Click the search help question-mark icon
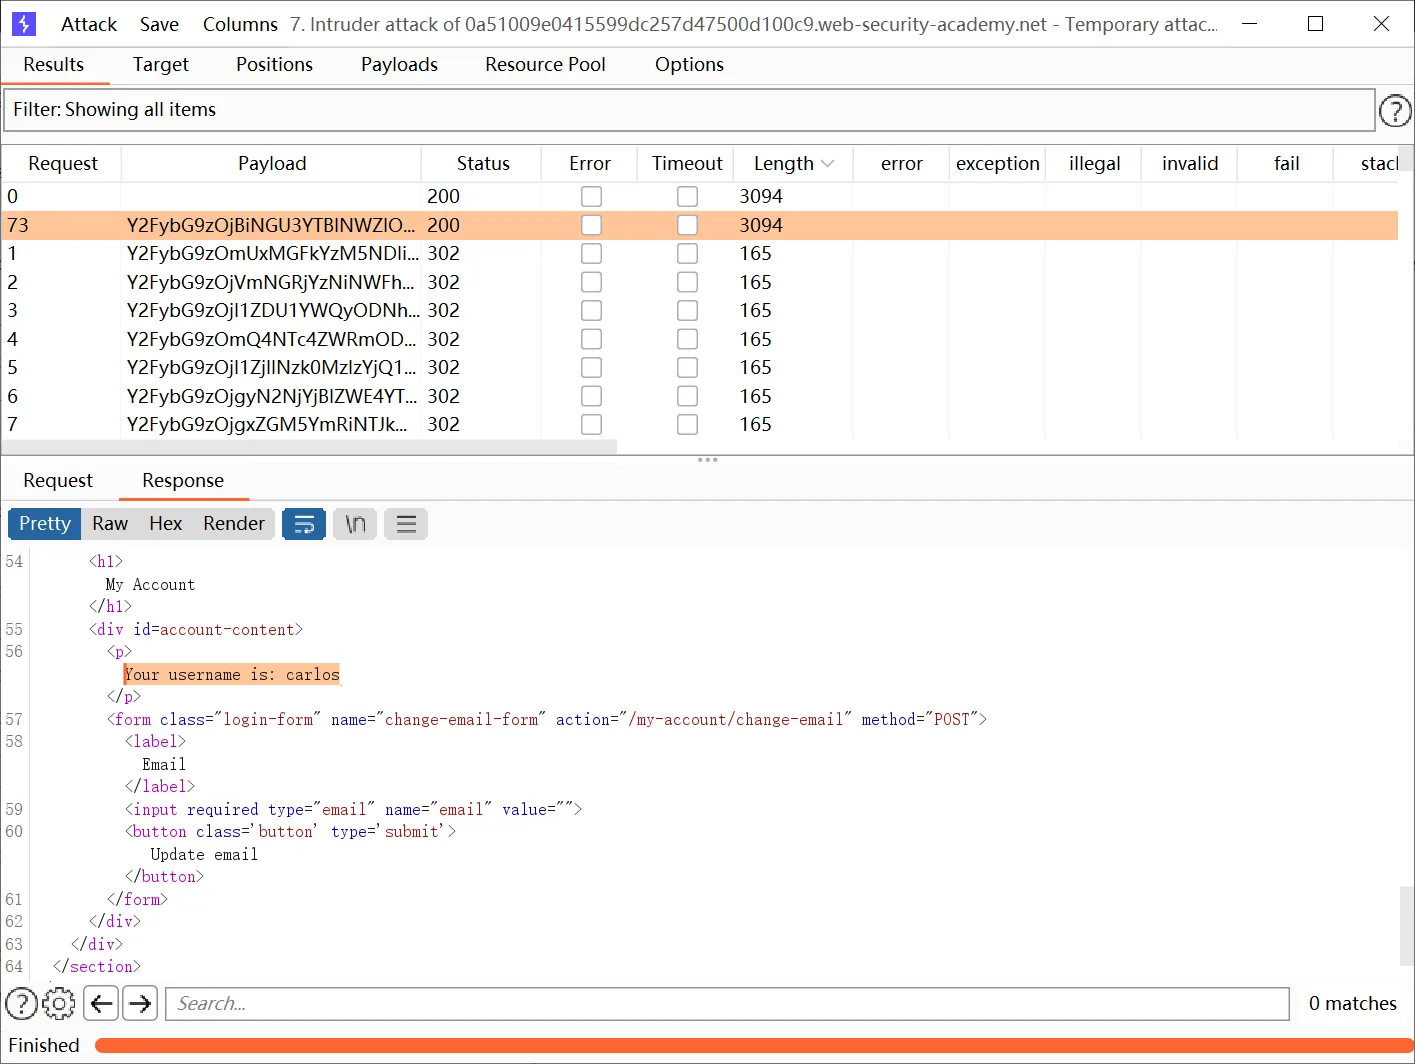Viewport: 1415px width, 1064px height. pyautogui.click(x=21, y=1003)
